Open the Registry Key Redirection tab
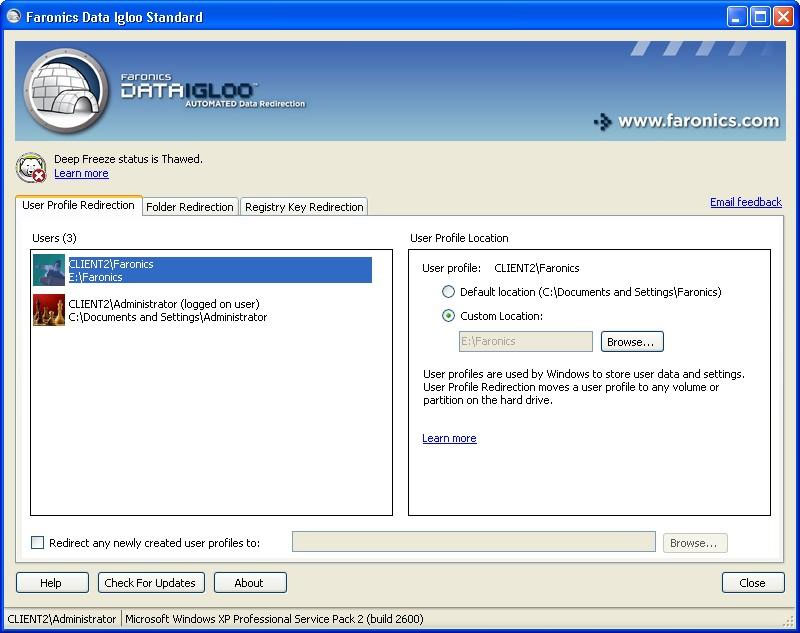The width and height of the screenshot is (800, 633). 304,207
